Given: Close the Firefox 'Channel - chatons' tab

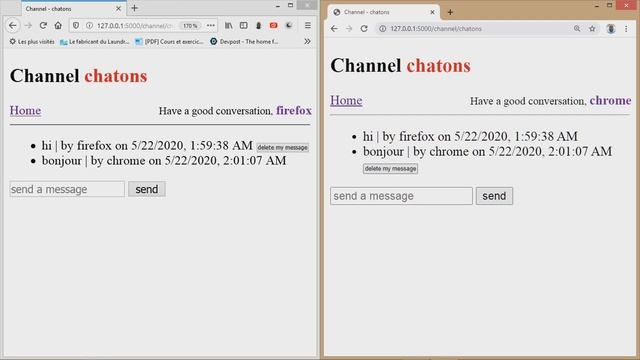Looking at the screenshot, I should pyautogui.click(x=118, y=9).
